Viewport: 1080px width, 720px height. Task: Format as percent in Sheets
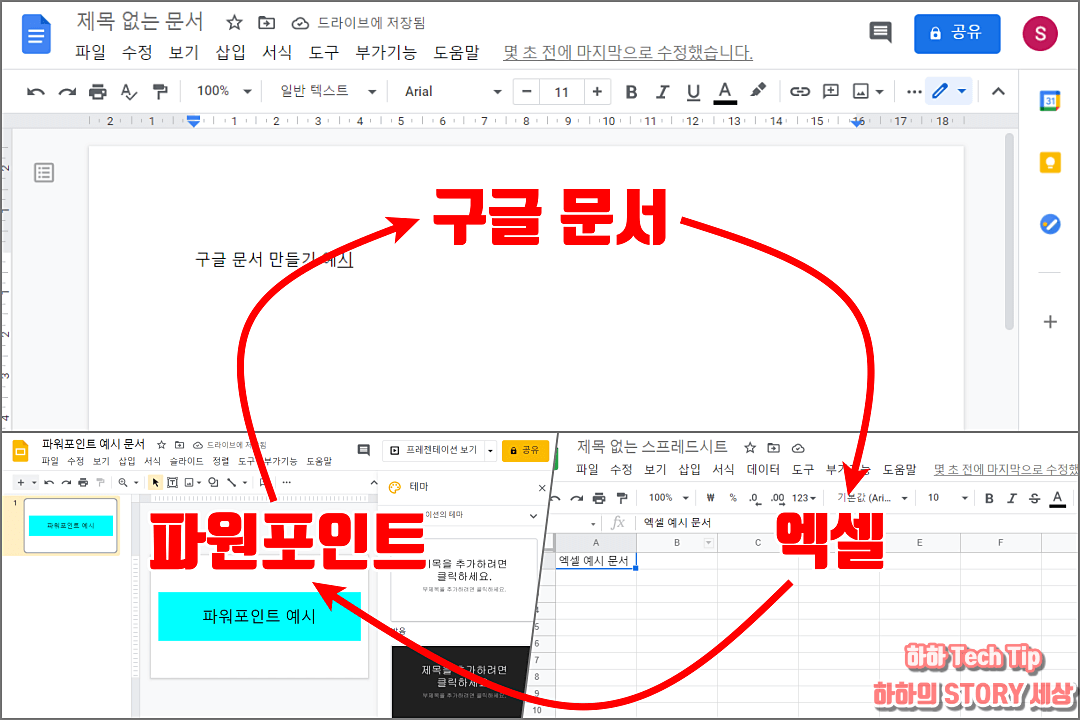tap(733, 497)
